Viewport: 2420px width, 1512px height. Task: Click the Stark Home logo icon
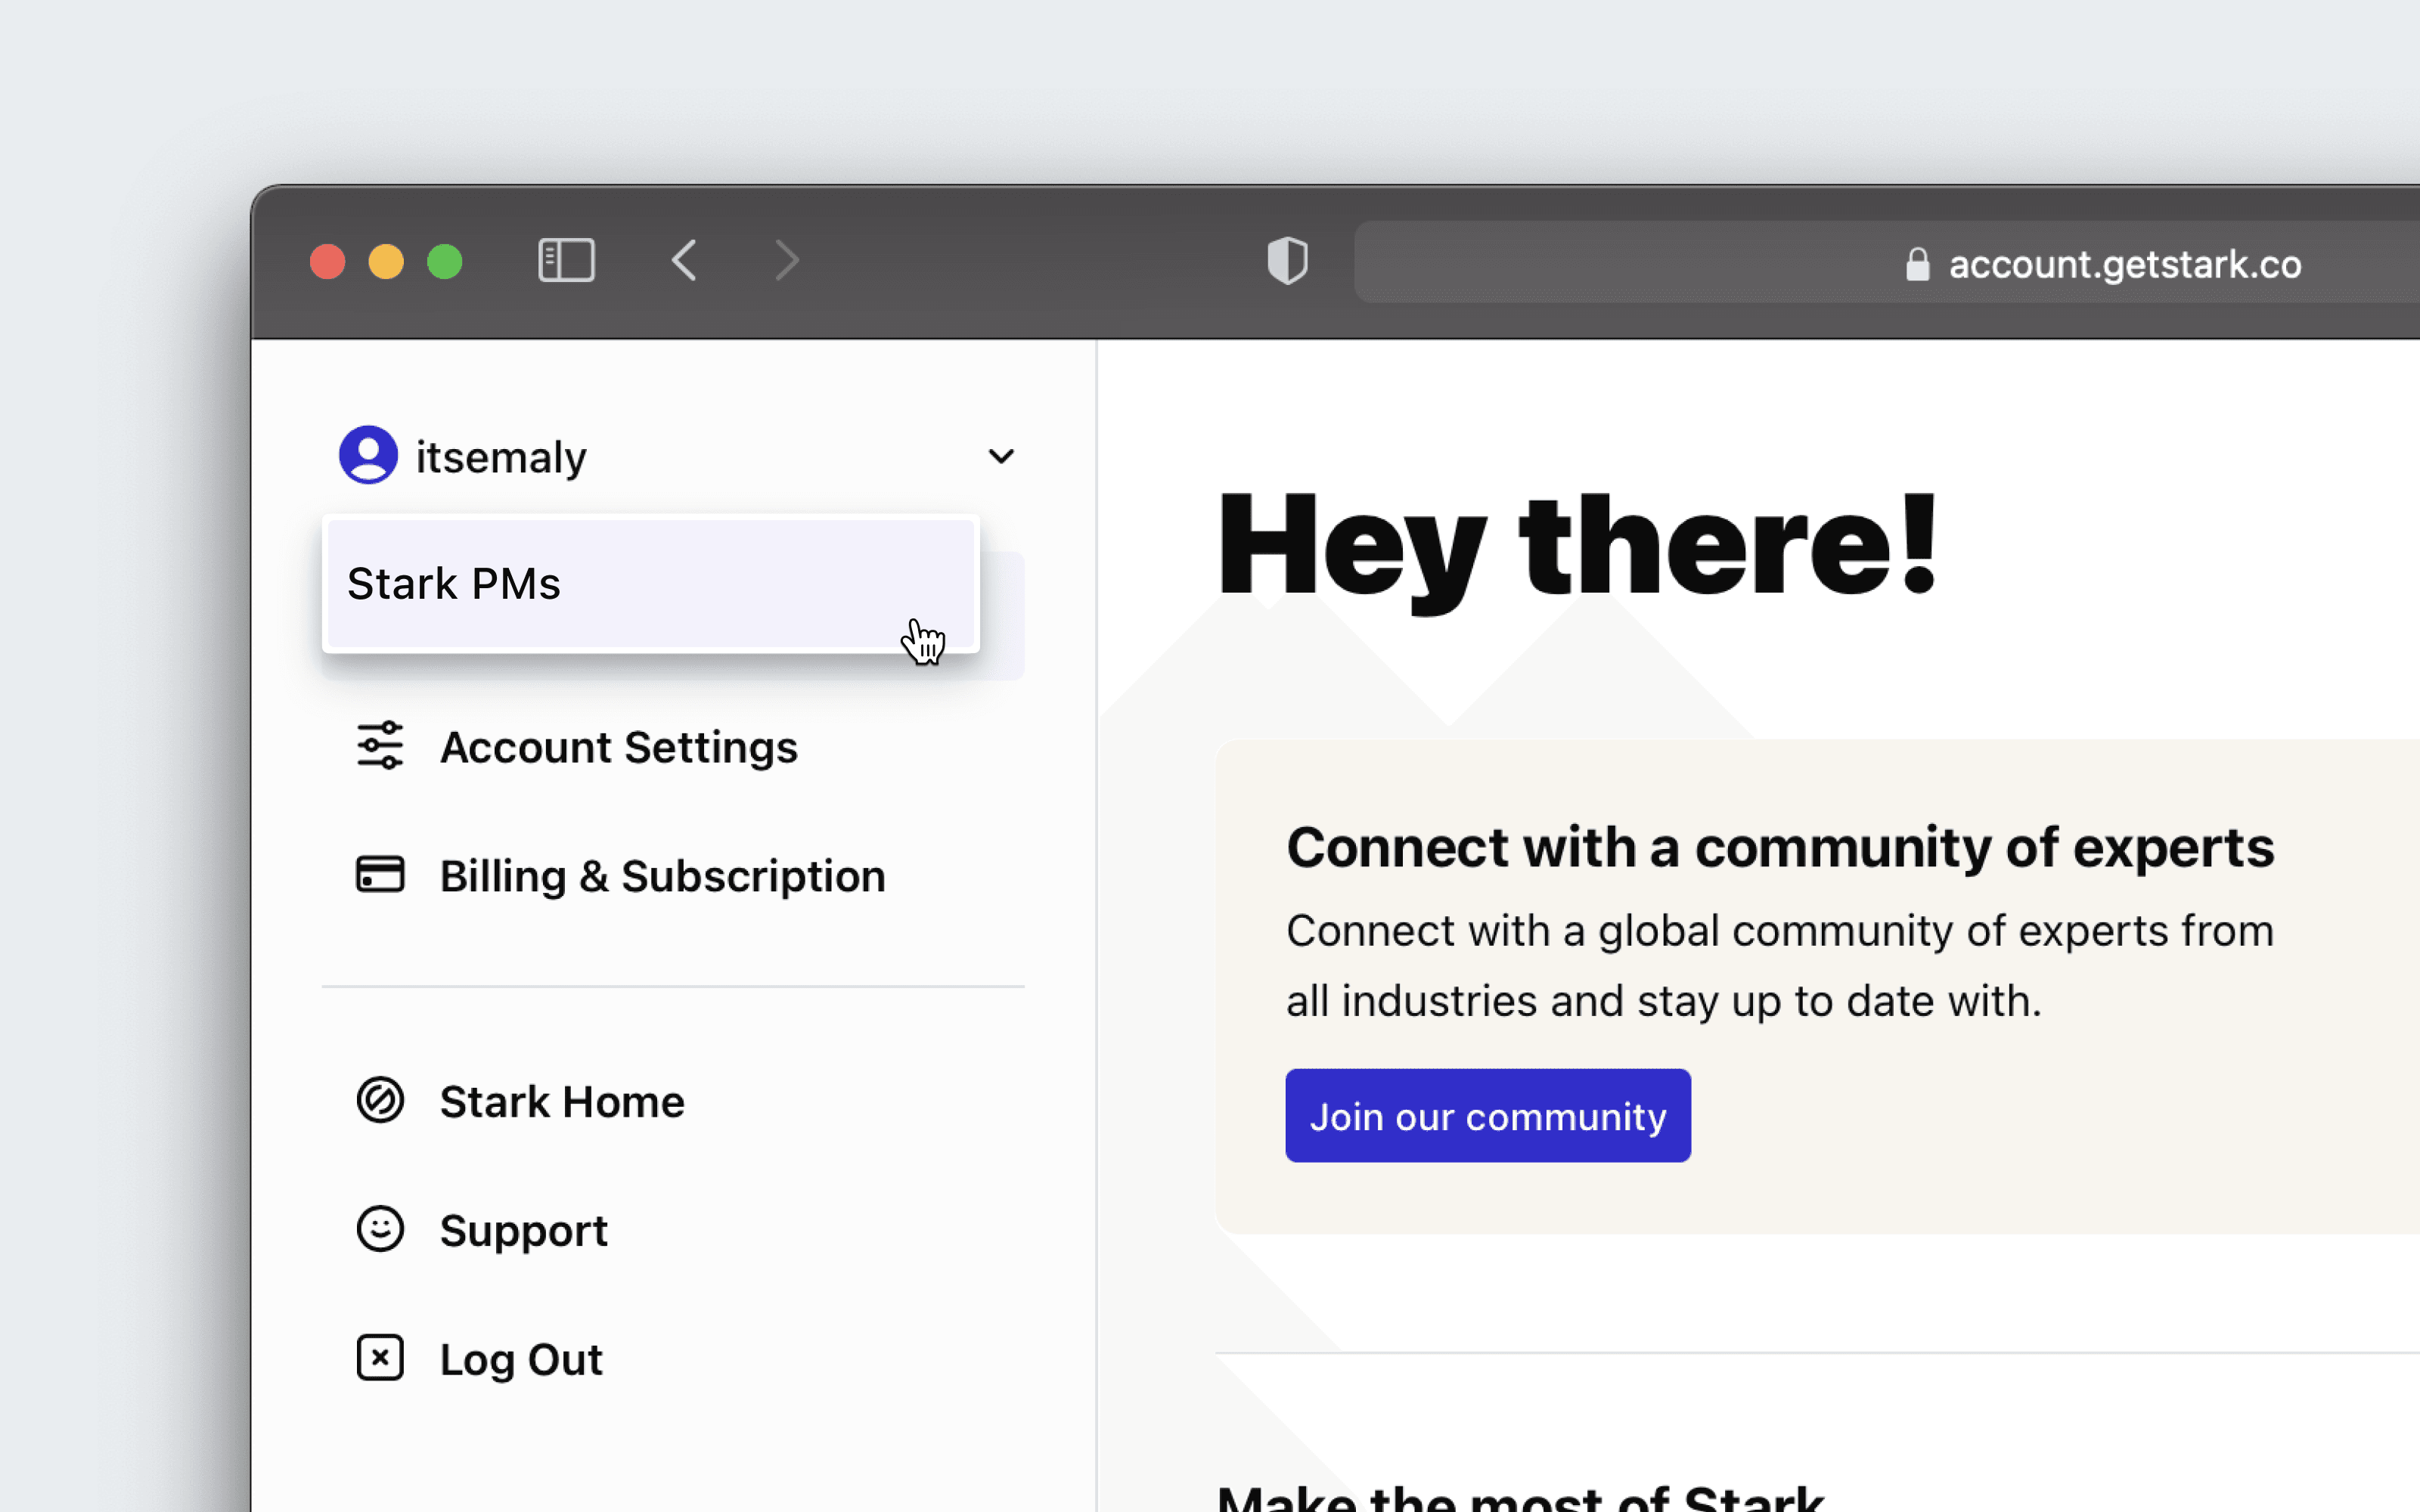(x=380, y=1100)
